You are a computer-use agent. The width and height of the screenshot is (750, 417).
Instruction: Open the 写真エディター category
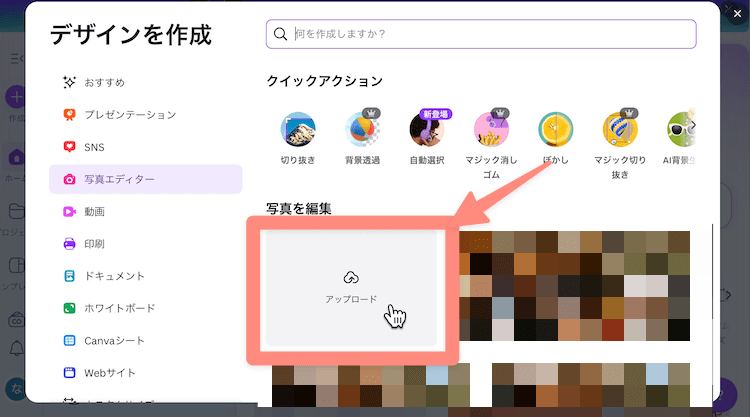coord(145,179)
